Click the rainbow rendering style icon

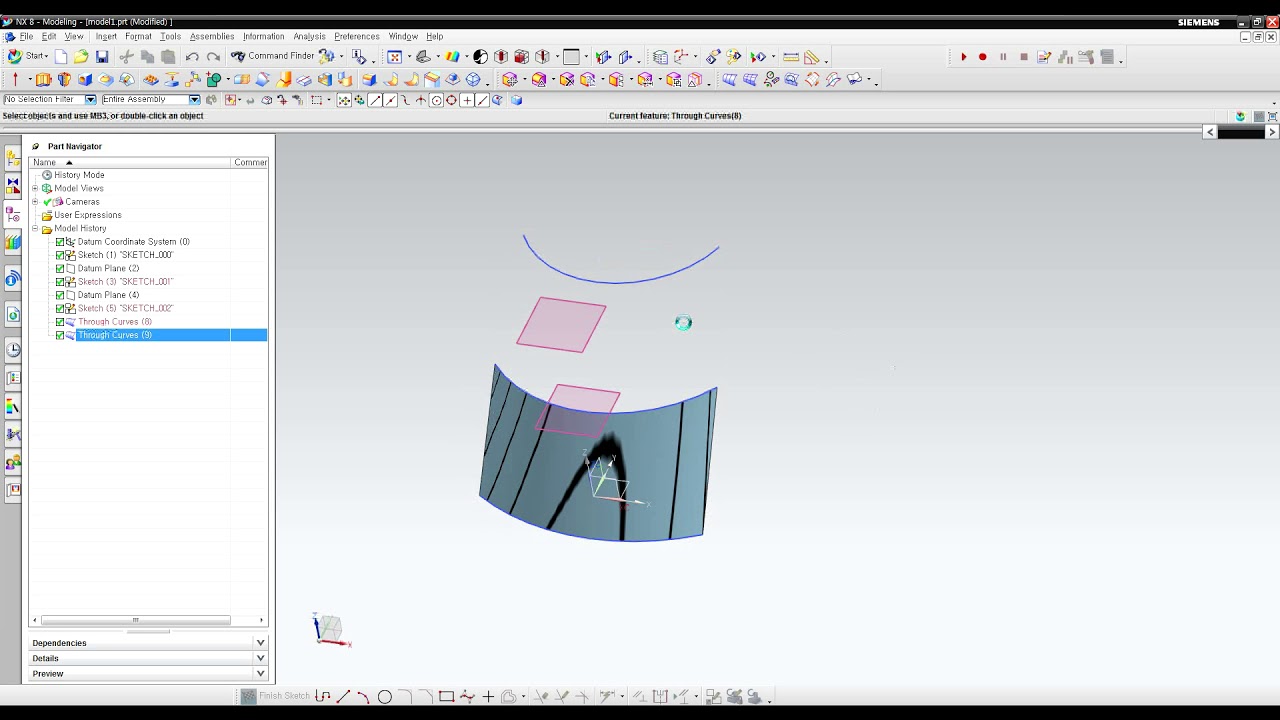tap(453, 57)
